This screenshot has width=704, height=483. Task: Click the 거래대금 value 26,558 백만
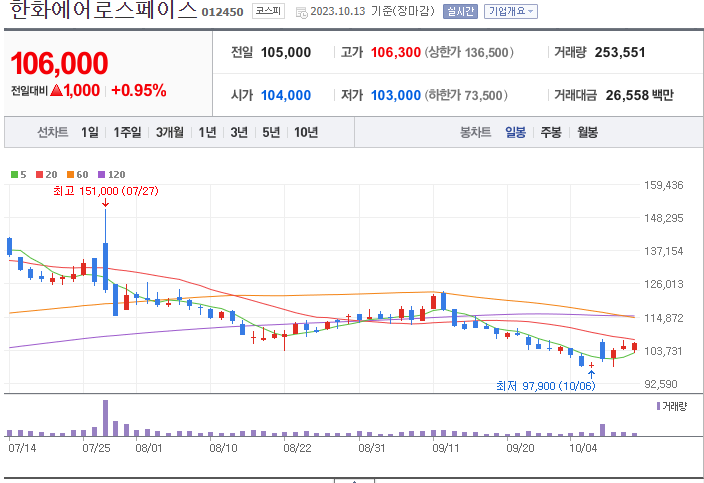coord(639,95)
